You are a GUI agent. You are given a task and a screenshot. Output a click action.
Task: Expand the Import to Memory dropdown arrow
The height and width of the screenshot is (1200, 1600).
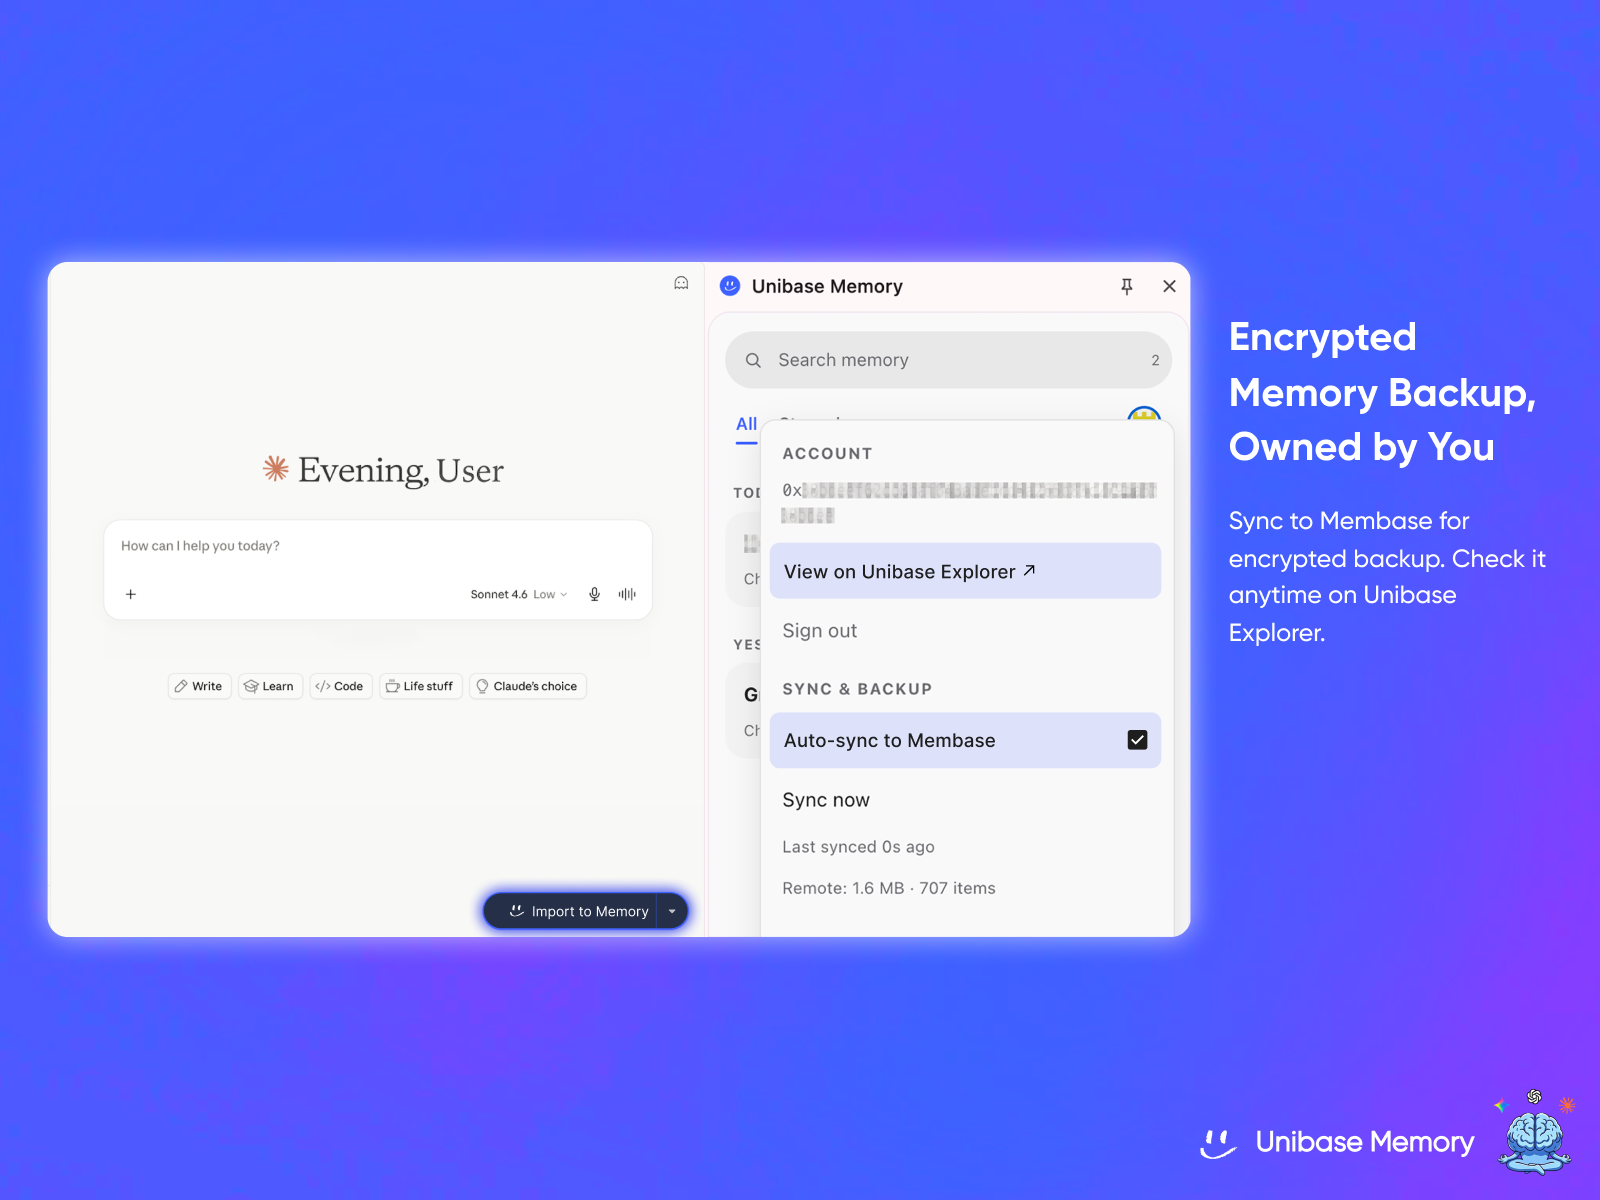pyautogui.click(x=672, y=911)
